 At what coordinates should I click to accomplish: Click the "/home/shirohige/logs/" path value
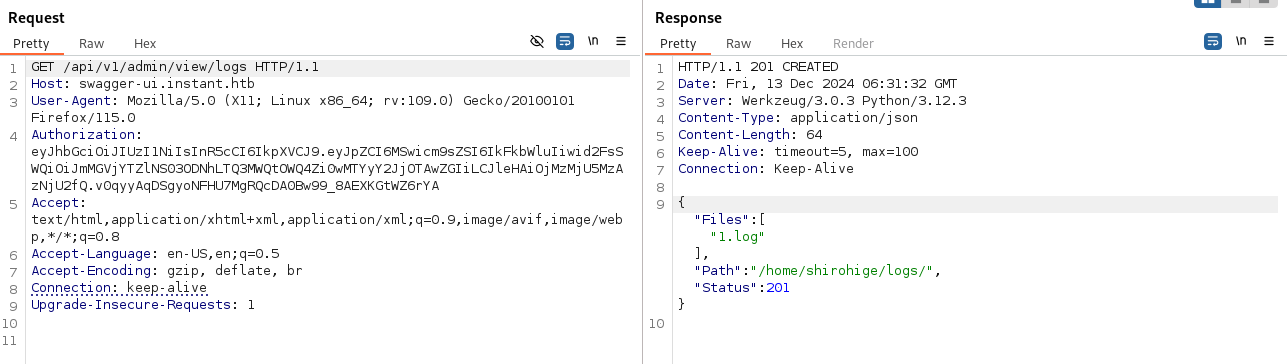(x=843, y=271)
